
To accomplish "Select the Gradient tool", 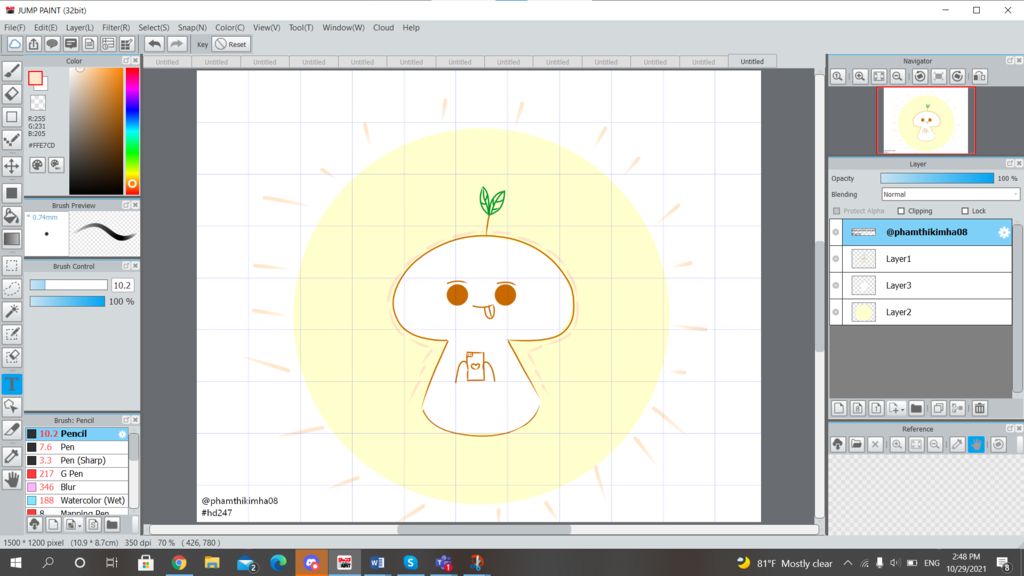I will tap(12, 239).
